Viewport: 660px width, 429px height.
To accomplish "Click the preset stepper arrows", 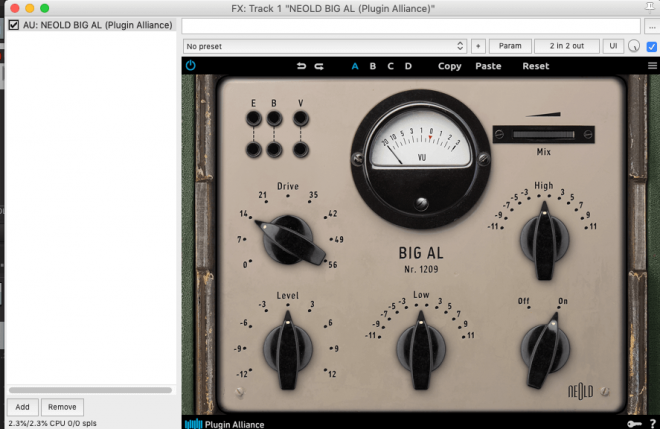I will (460, 46).
